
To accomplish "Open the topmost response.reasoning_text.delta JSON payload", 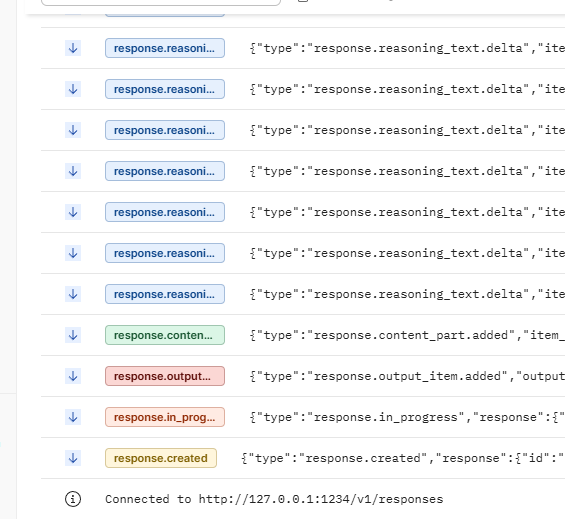I will (x=407, y=48).
